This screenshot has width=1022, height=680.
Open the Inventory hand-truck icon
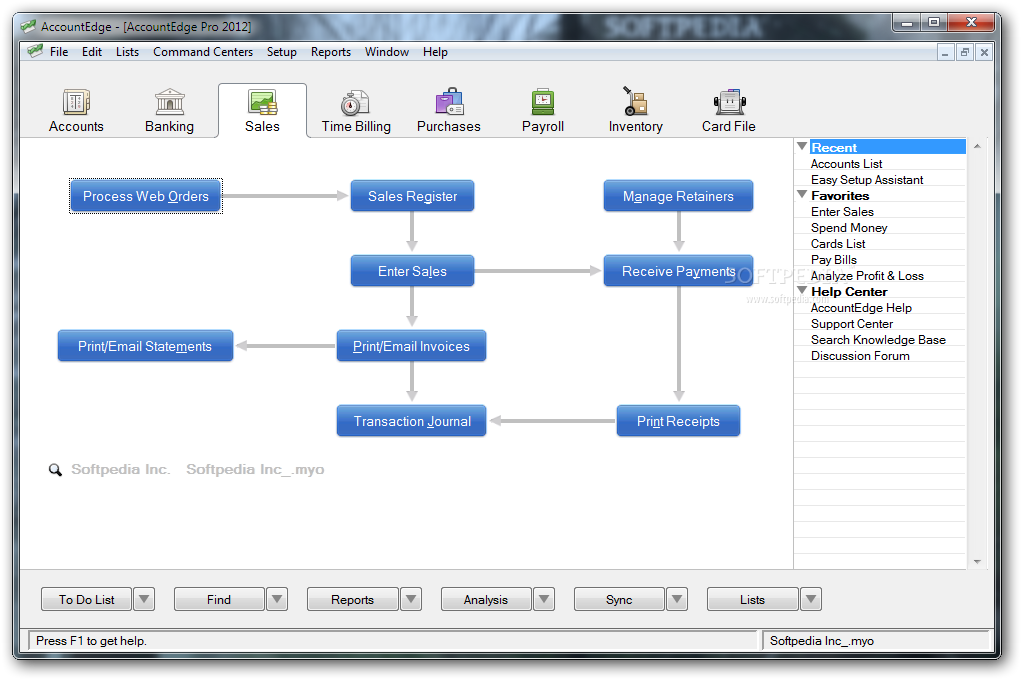point(635,101)
